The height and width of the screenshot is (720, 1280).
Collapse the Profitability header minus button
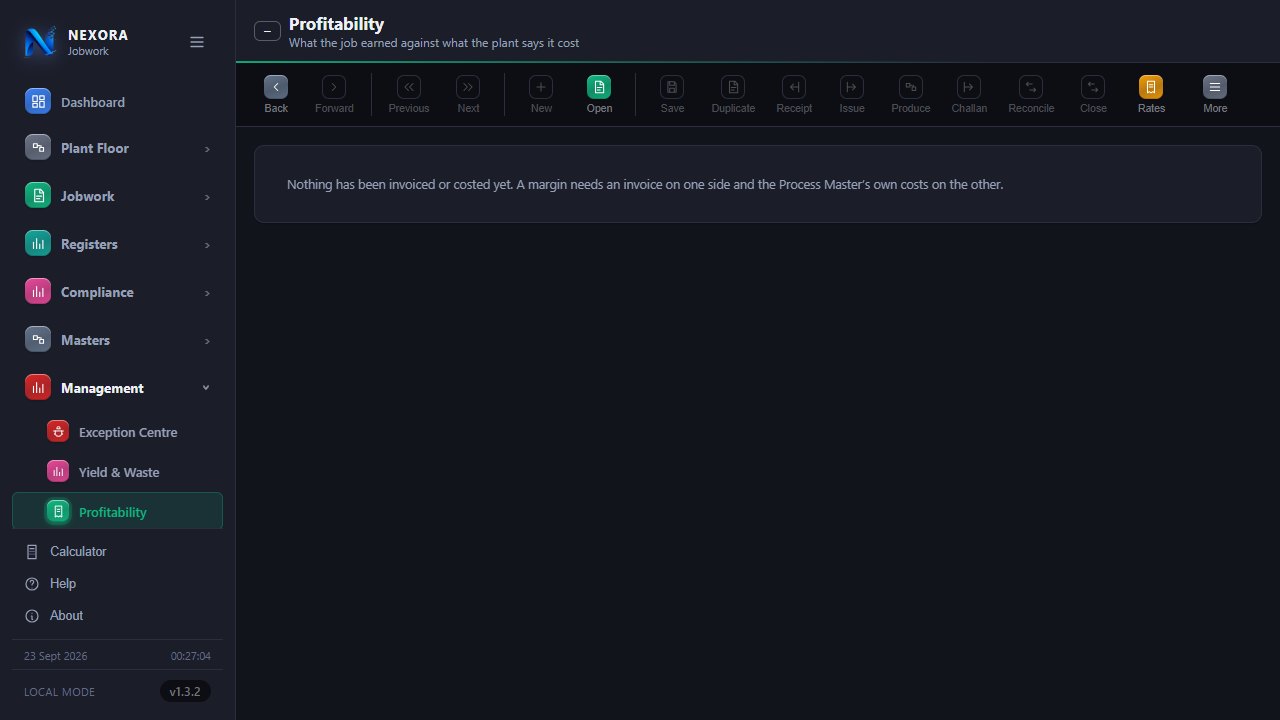[267, 31]
